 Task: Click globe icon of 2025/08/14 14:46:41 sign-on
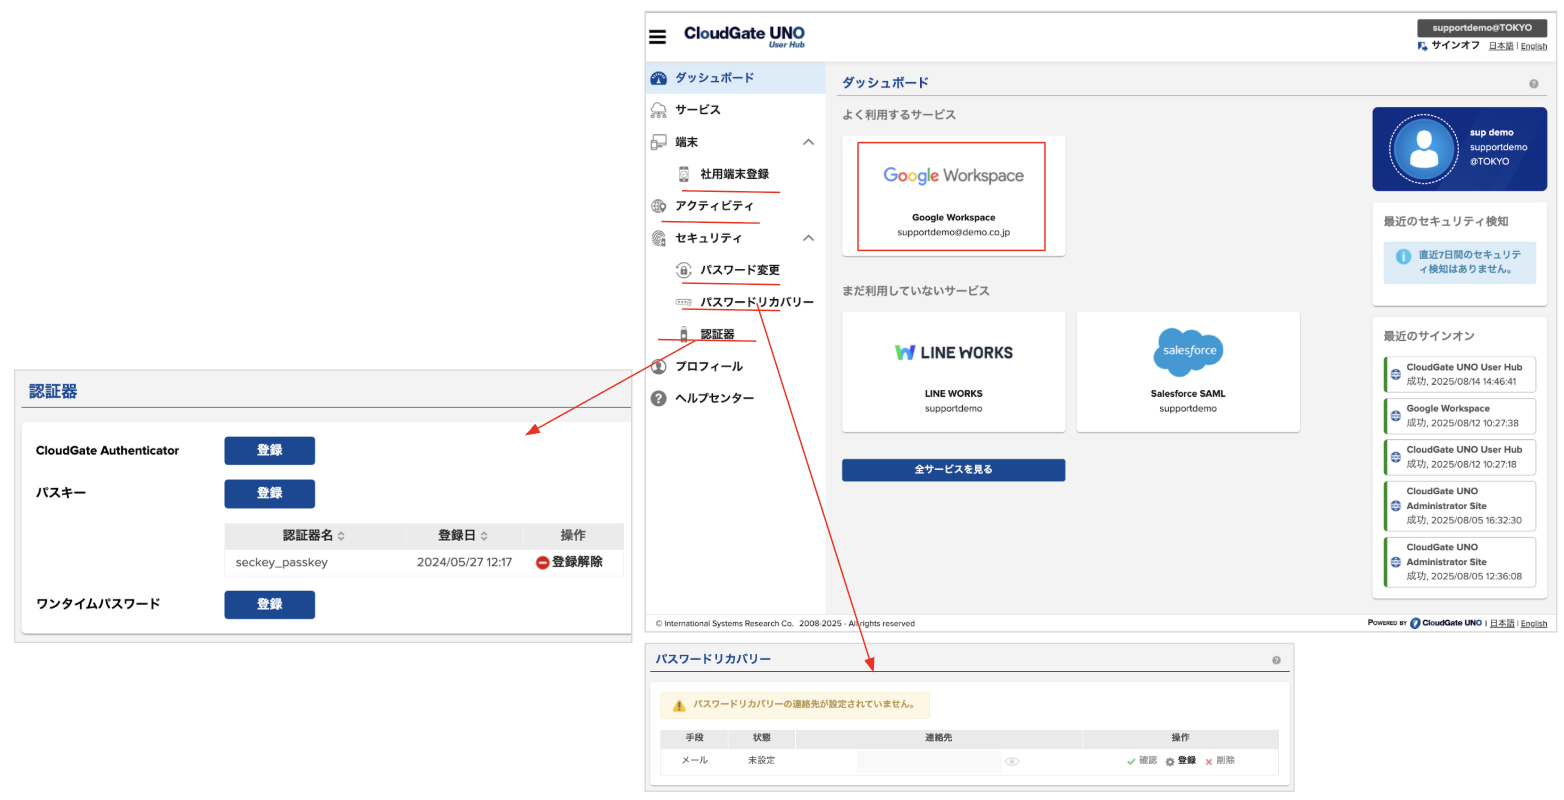(x=1396, y=374)
